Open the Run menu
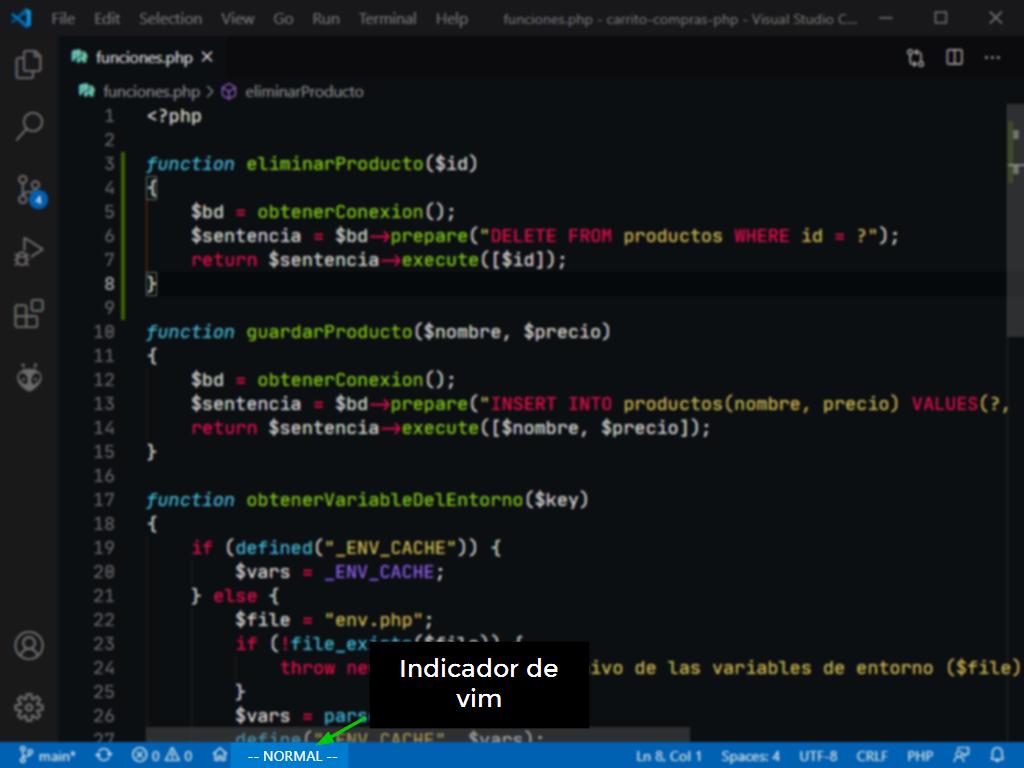The width and height of the screenshot is (1024, 768). pyautogui.click(x=326, y=19)
